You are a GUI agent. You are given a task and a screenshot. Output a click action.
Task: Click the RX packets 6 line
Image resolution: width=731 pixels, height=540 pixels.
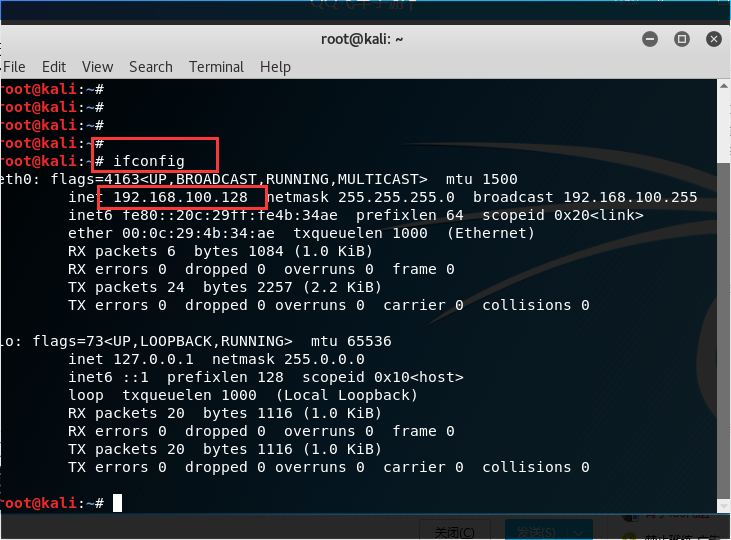click(220, 251)
